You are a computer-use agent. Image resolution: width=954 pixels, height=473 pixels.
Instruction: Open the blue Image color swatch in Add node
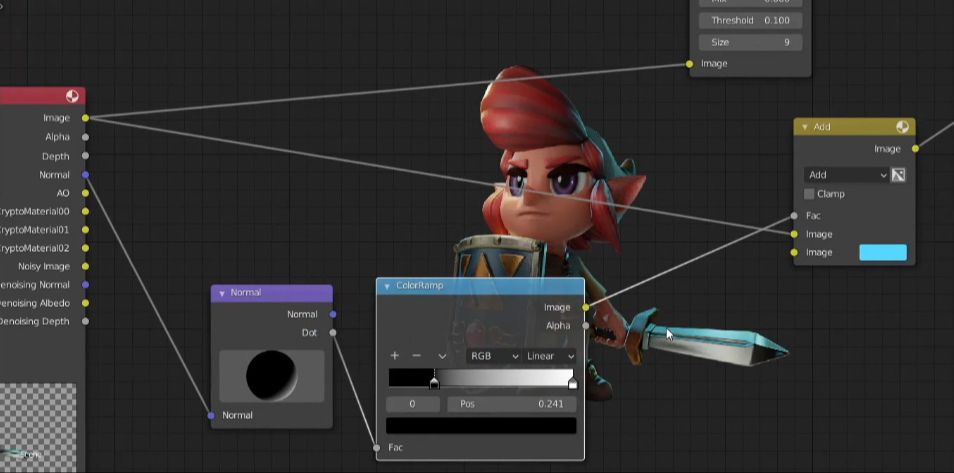(x=883, y=253)
